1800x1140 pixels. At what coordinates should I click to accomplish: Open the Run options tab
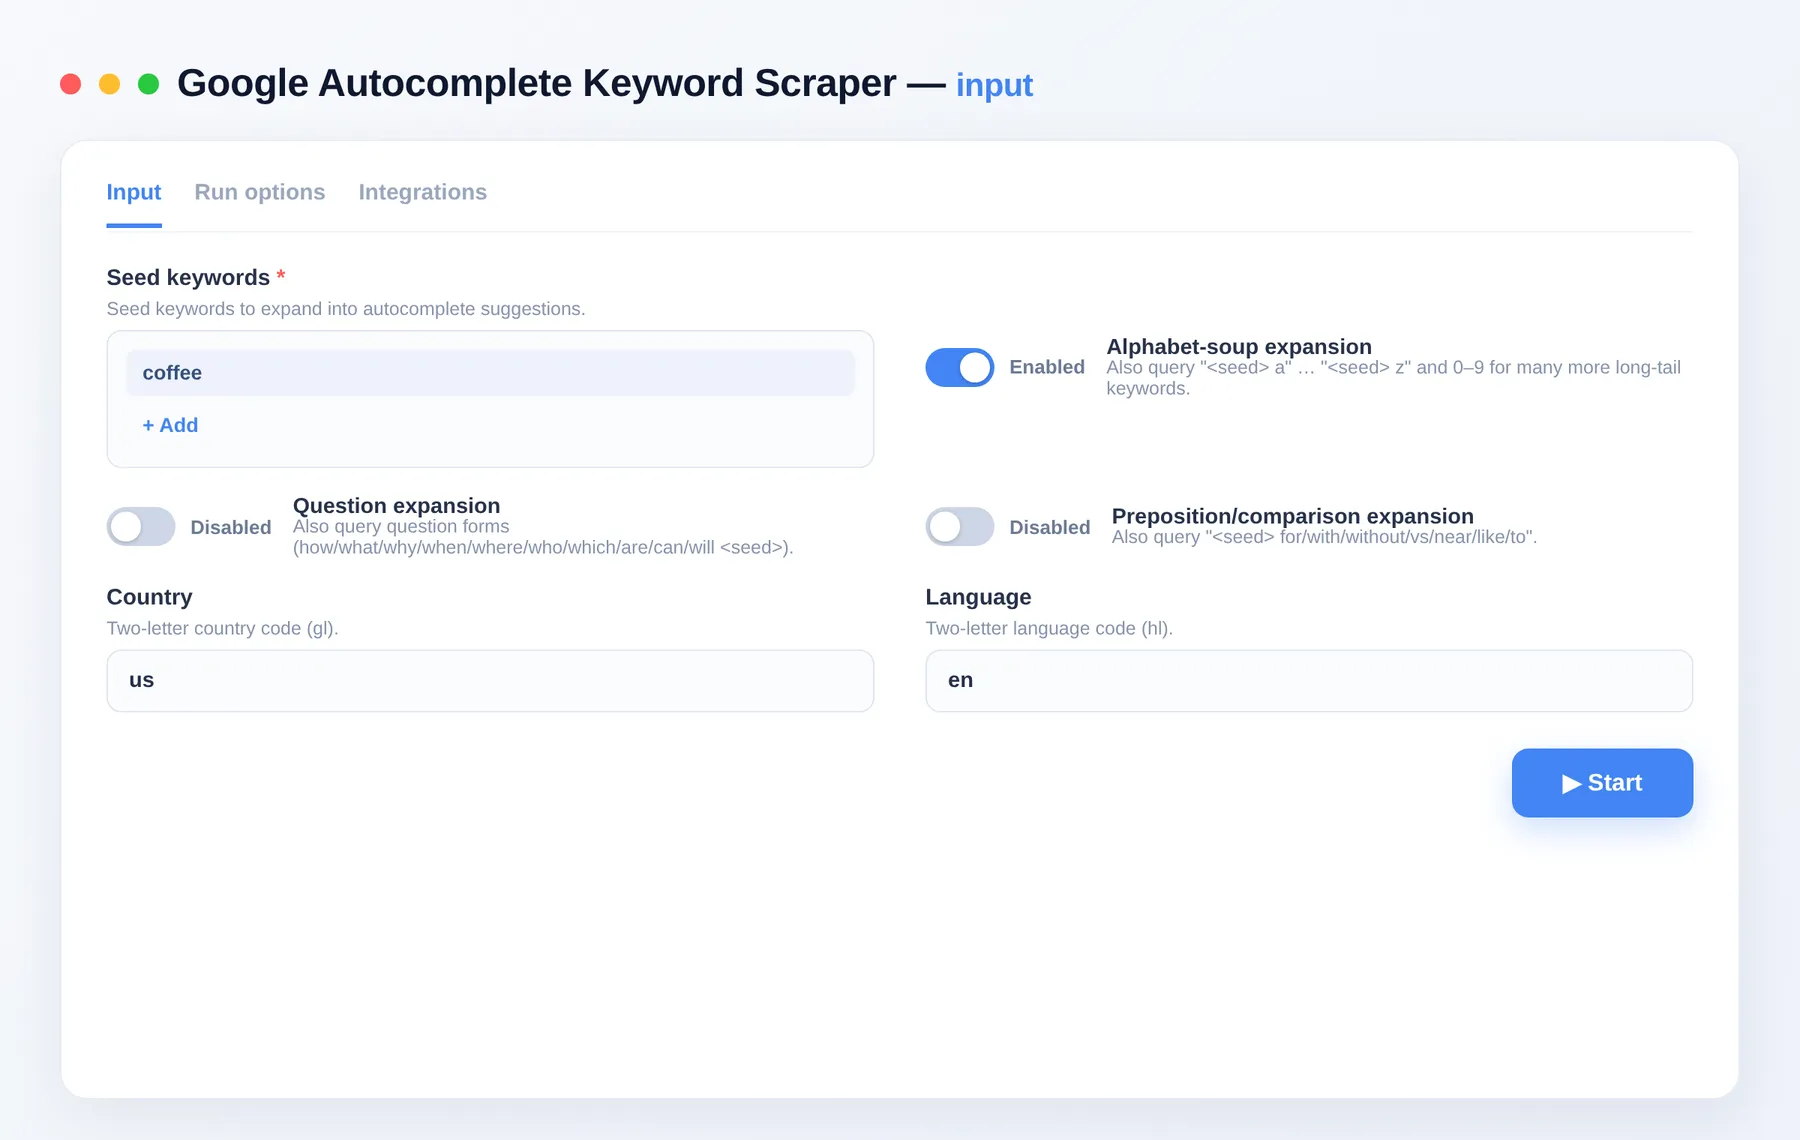coord(260,192)
